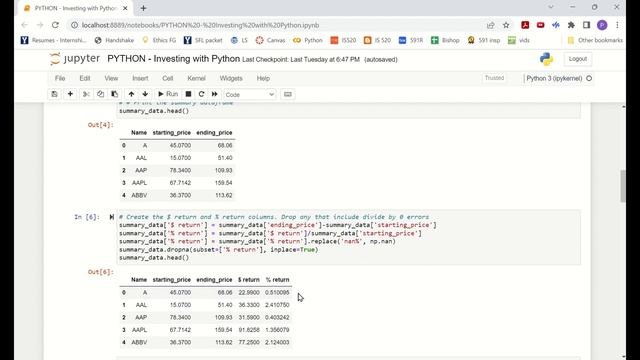640x360 pixels.
Task: Open the File menu
Action: [x=60, y=78]
